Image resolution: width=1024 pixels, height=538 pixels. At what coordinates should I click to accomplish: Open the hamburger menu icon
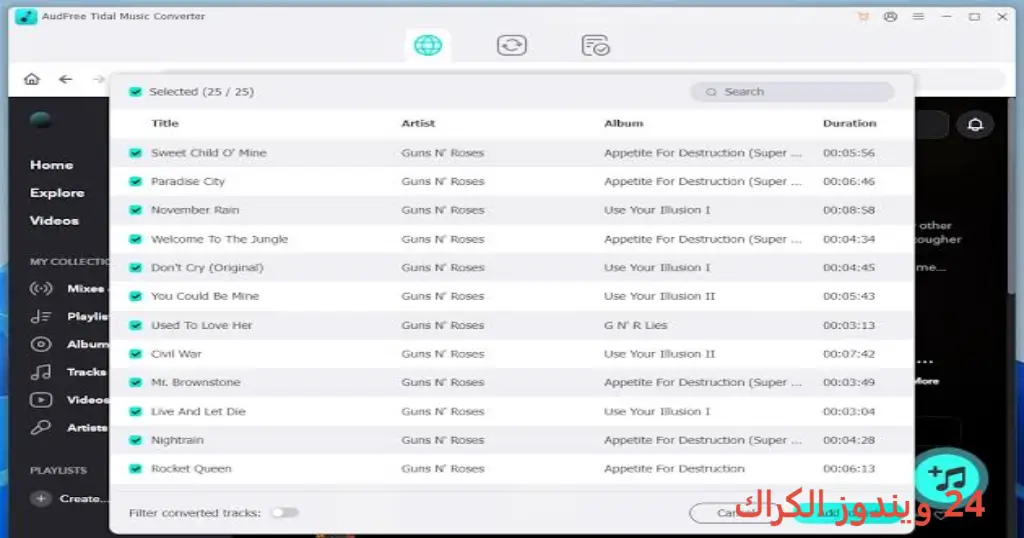pyautogui.click(x=918, y=16)
